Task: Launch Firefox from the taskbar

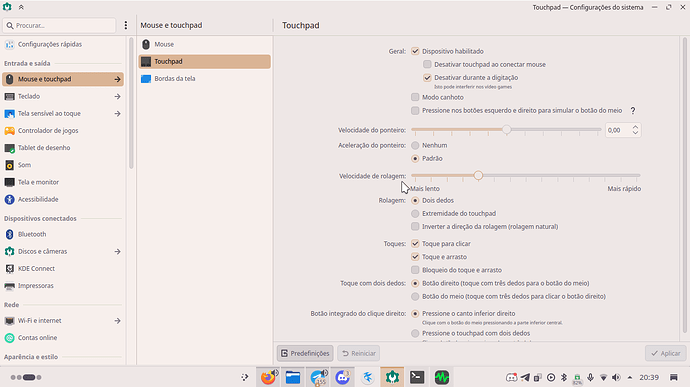Action: click(268, 377)
